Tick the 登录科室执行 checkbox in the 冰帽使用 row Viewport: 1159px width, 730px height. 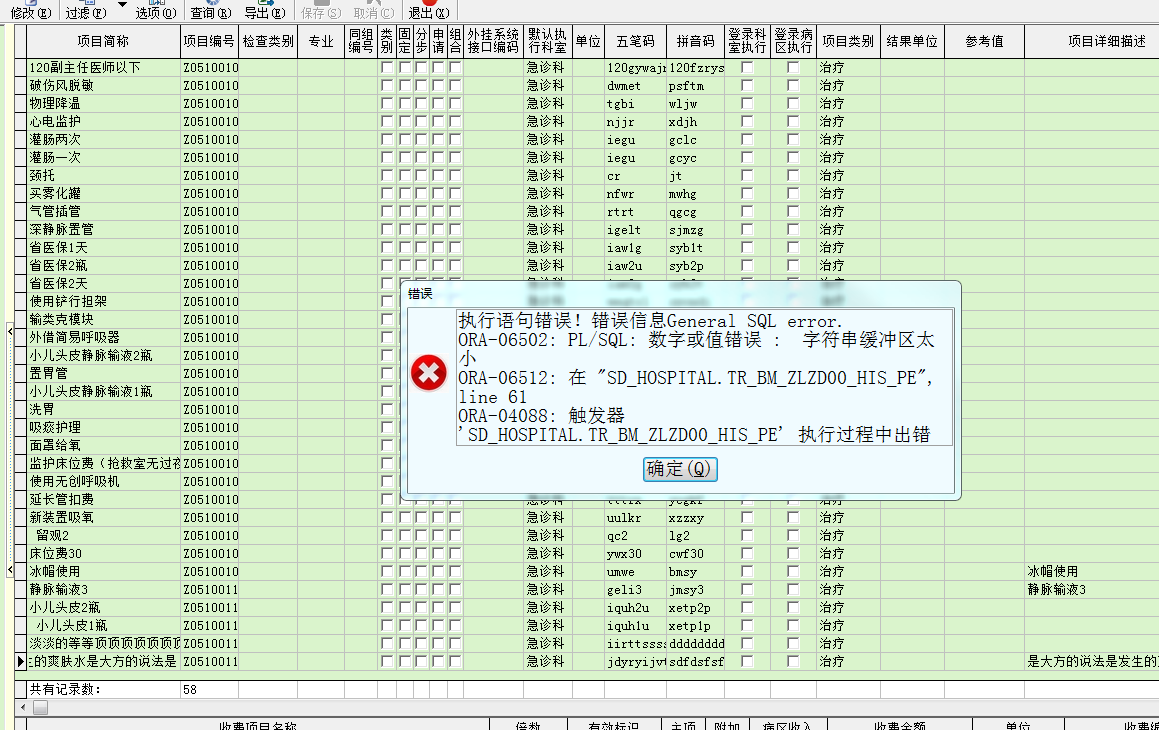[747, 571]
